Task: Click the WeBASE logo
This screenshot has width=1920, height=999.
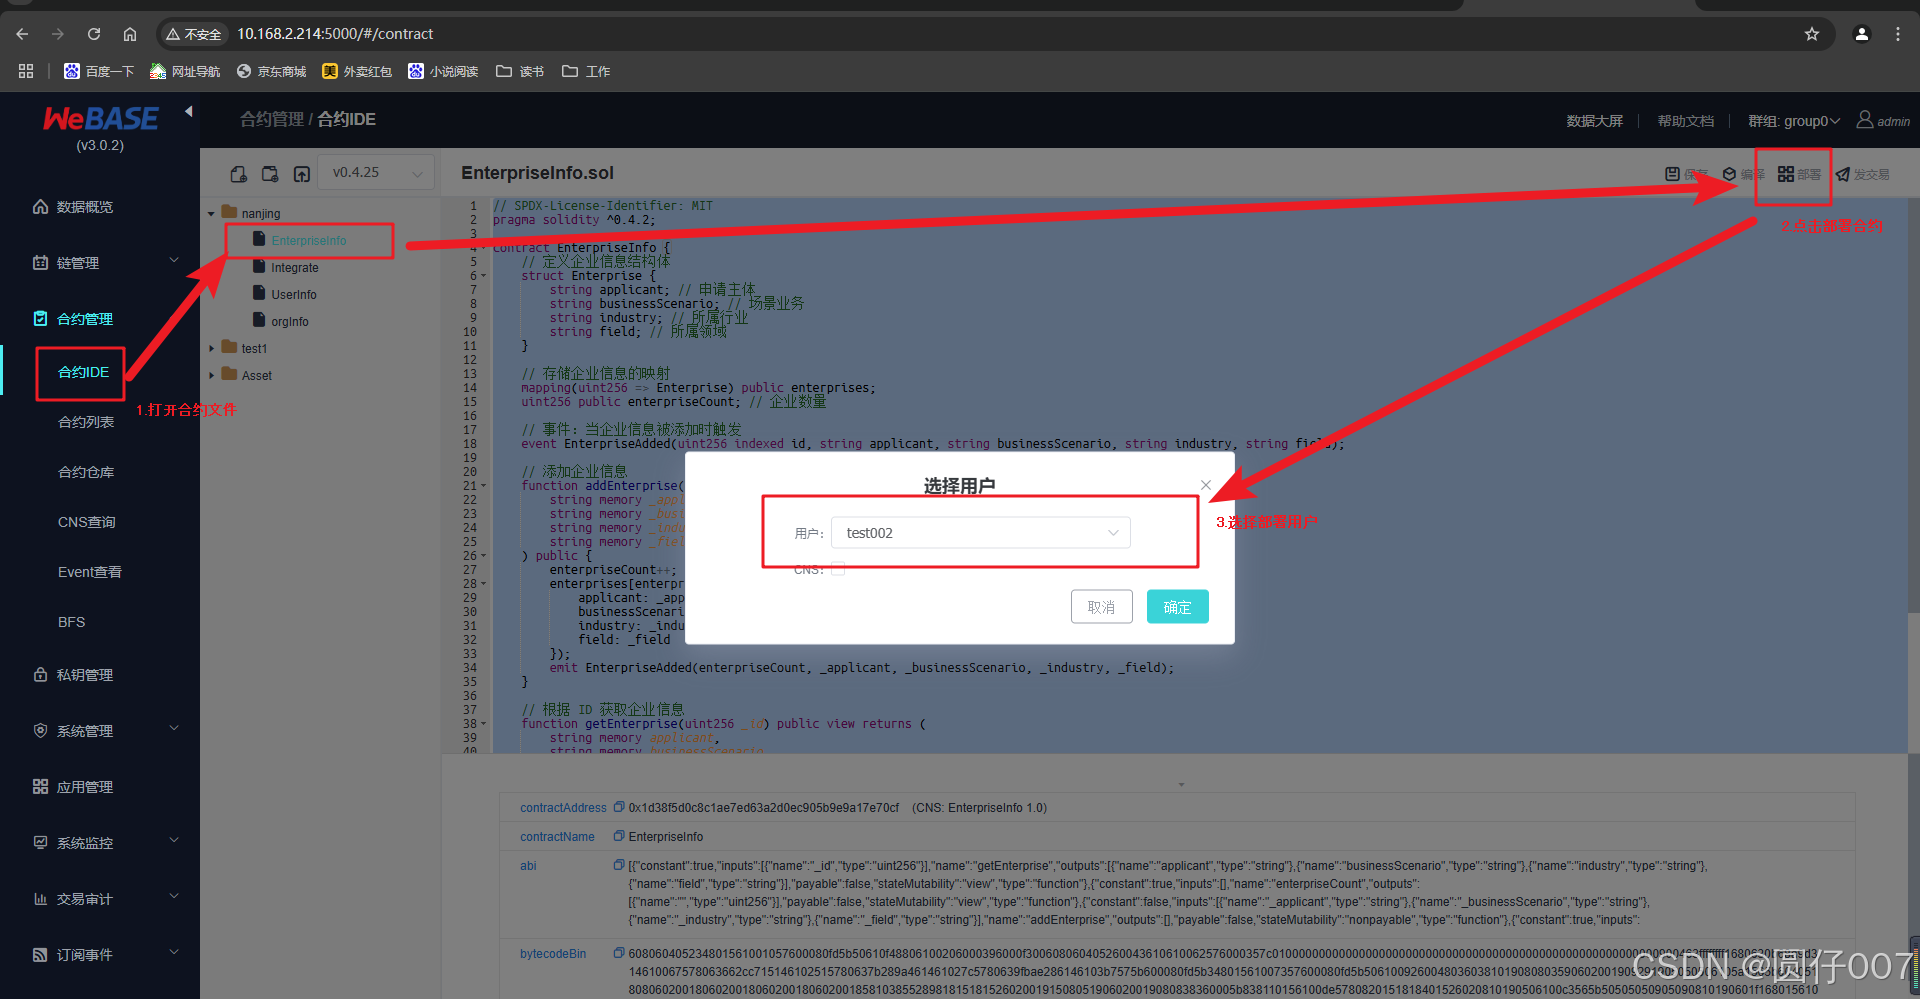Action: point(100,119)
